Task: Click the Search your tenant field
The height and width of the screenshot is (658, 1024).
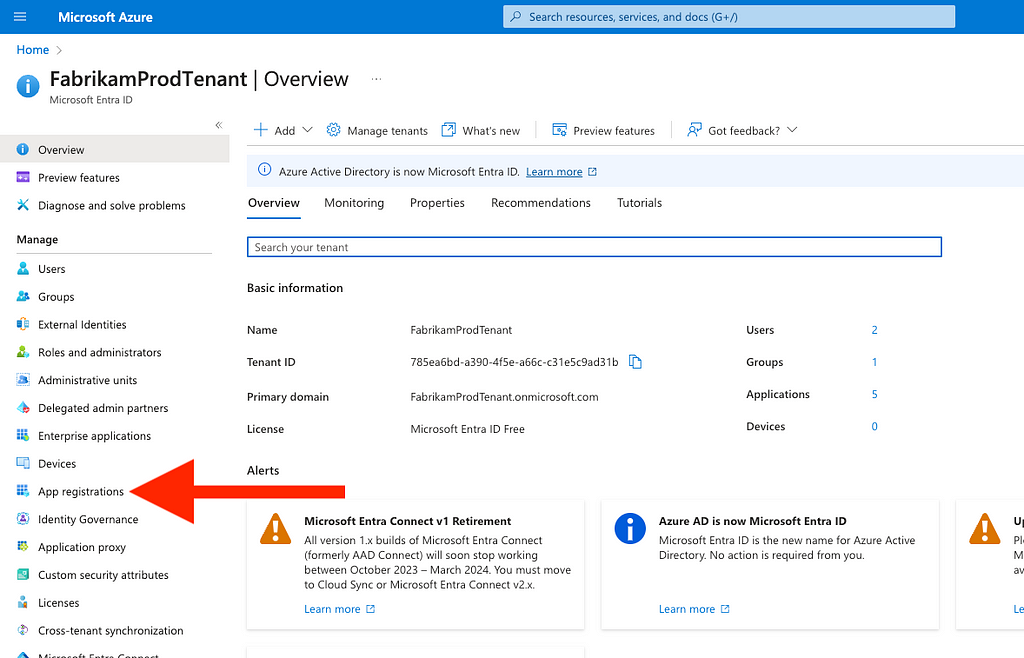Action: [594, 247]
